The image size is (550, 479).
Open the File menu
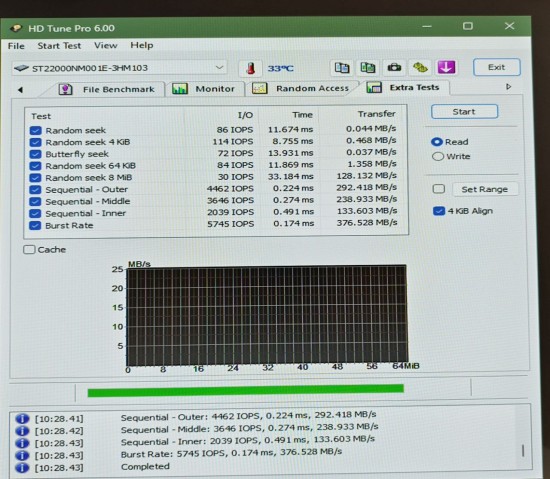click(x=16, y=46)
